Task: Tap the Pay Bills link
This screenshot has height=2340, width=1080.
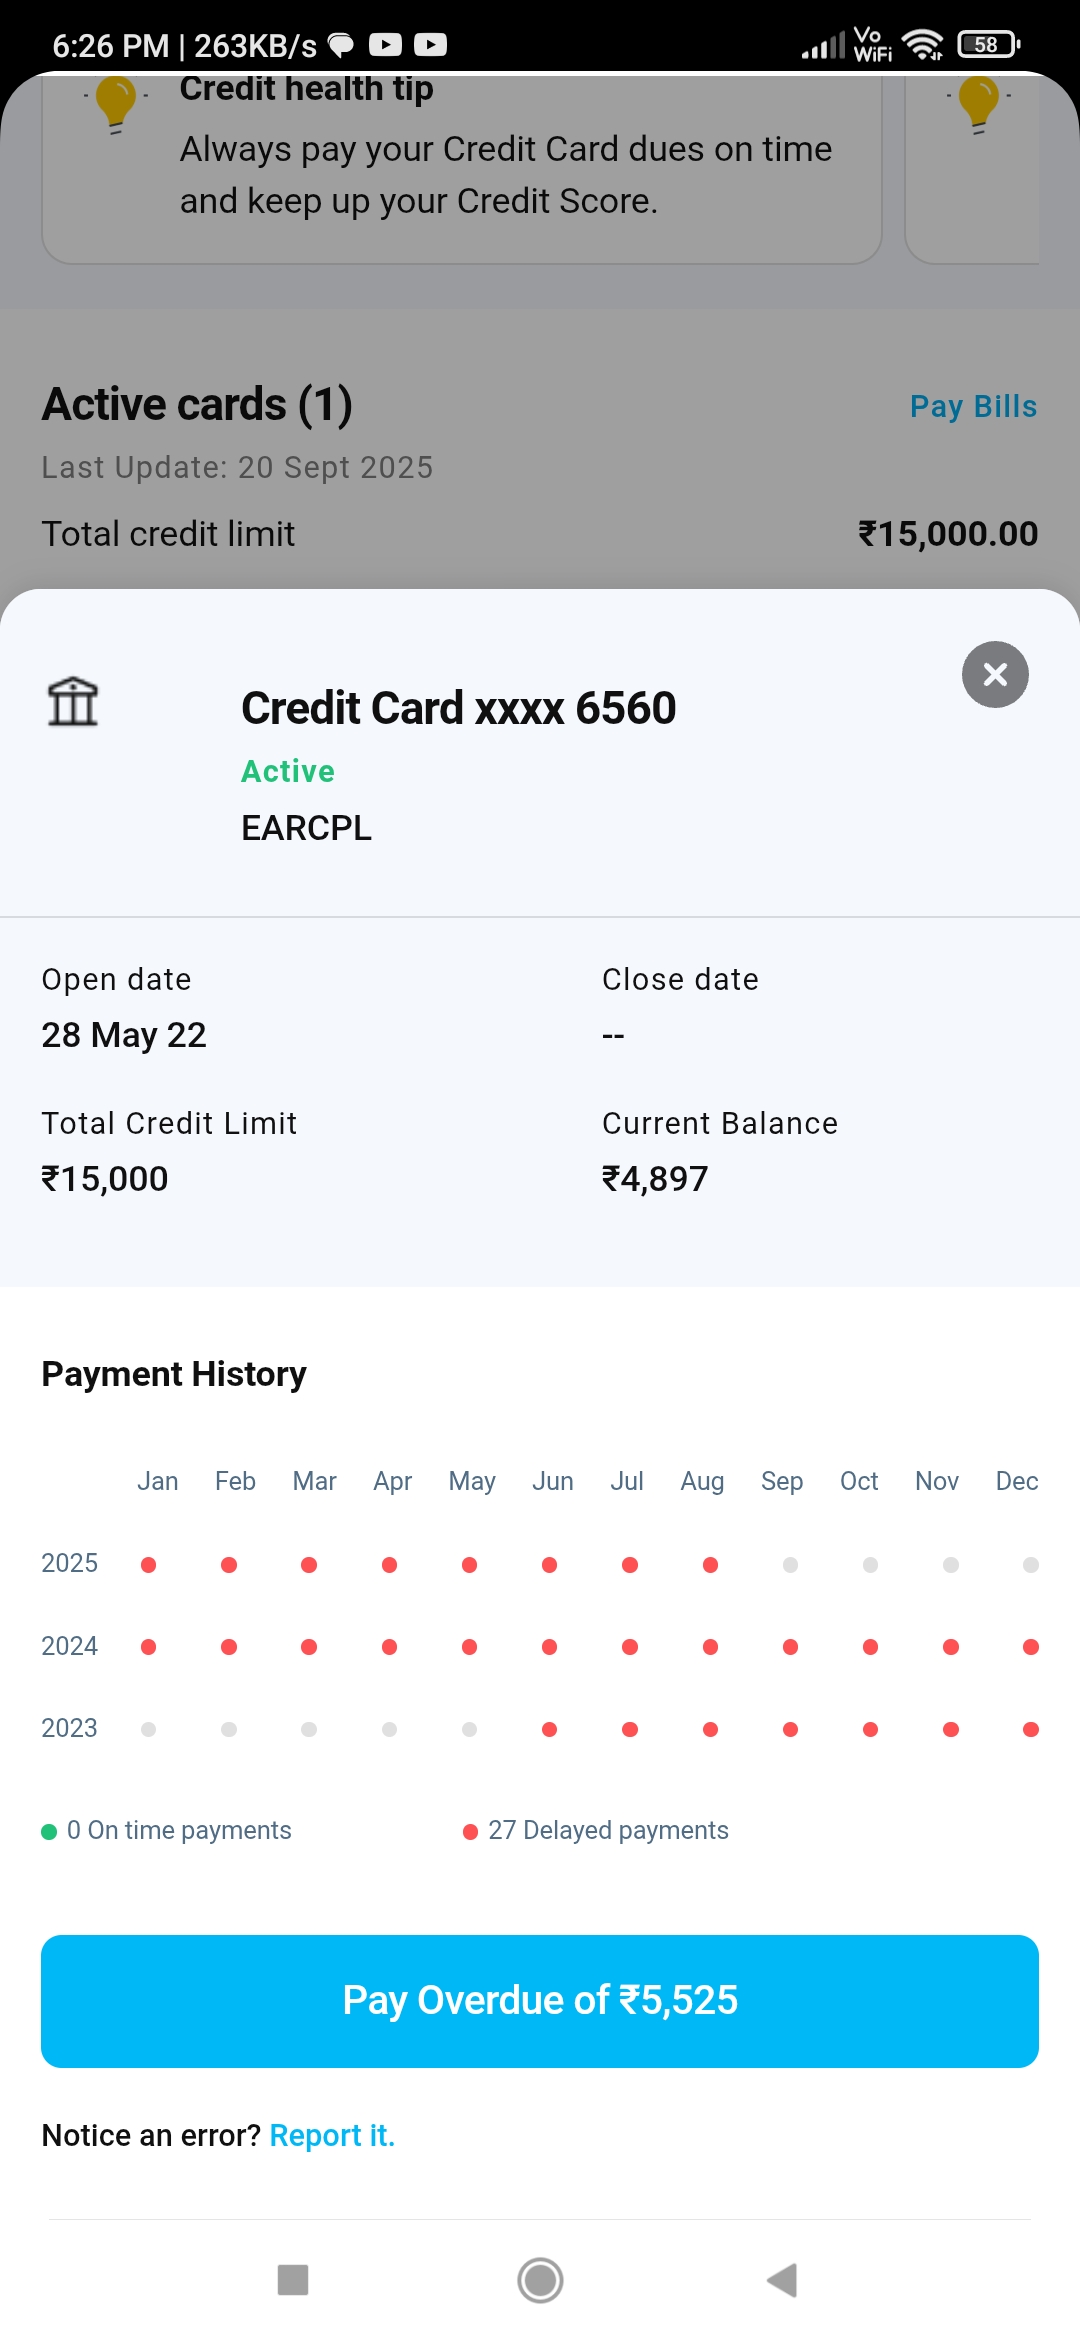Action: click(973, 406)
